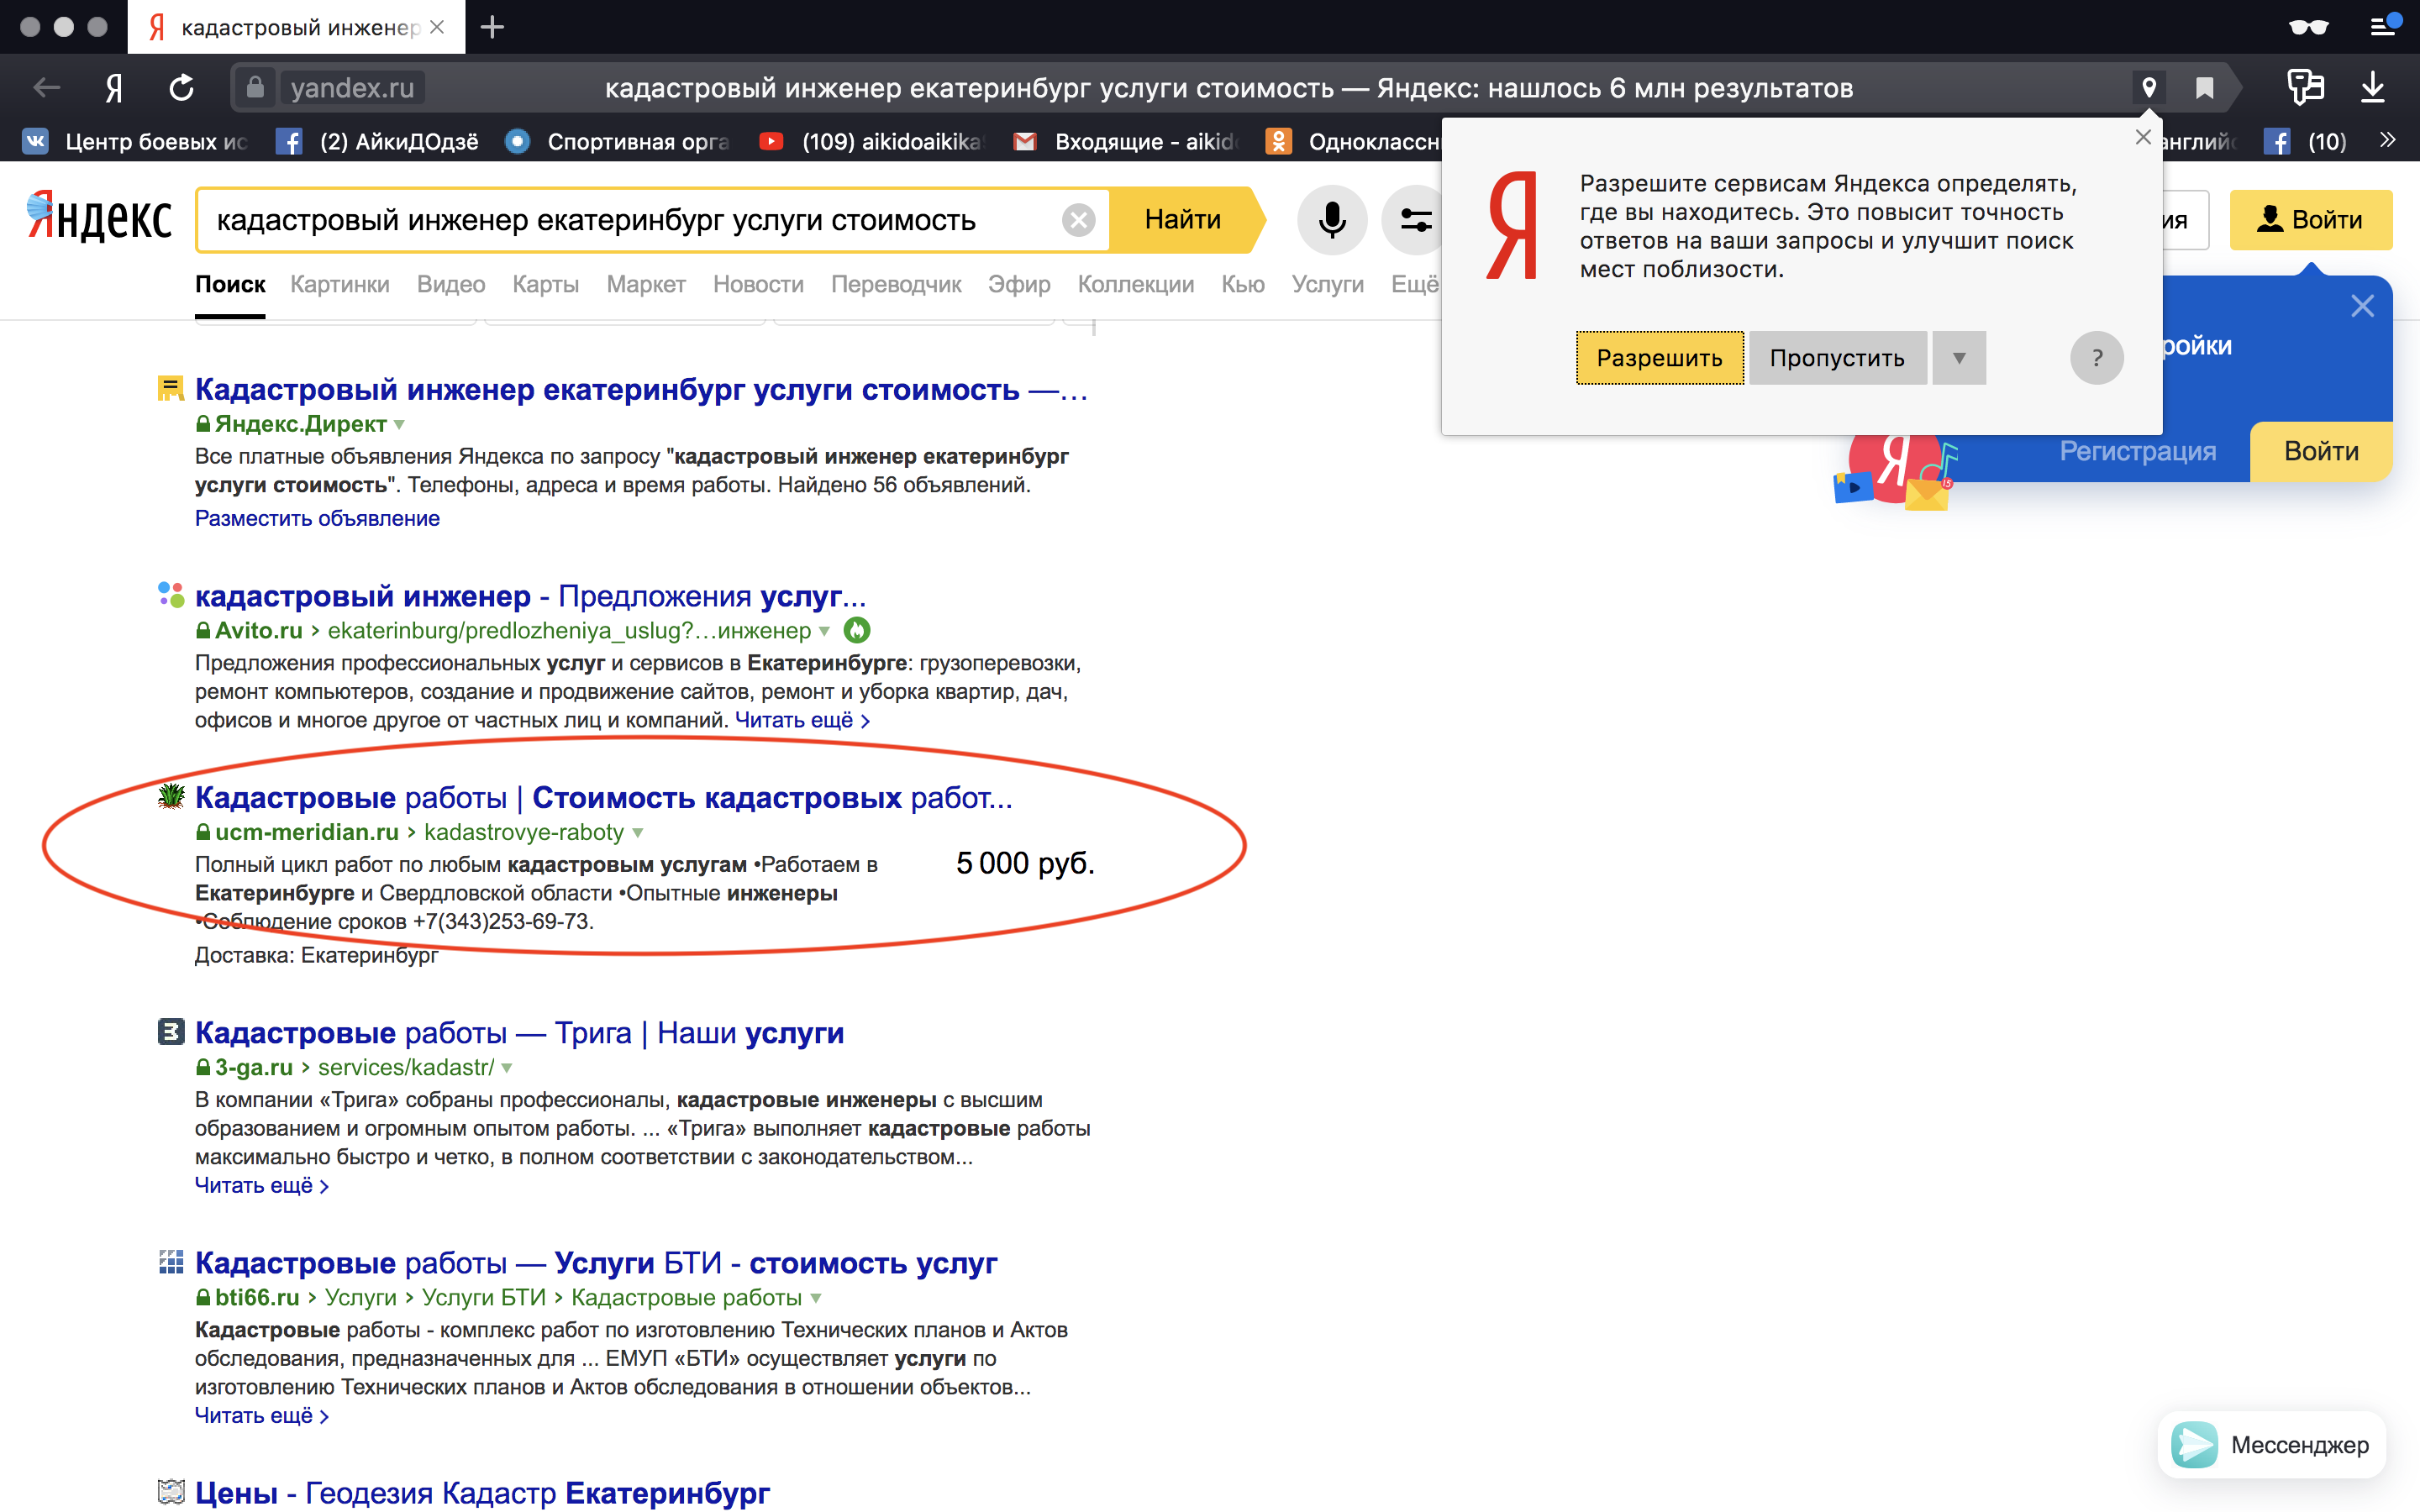Open the Разместить объявление link
2420x1512 pixels.
(x=317, y=518)
